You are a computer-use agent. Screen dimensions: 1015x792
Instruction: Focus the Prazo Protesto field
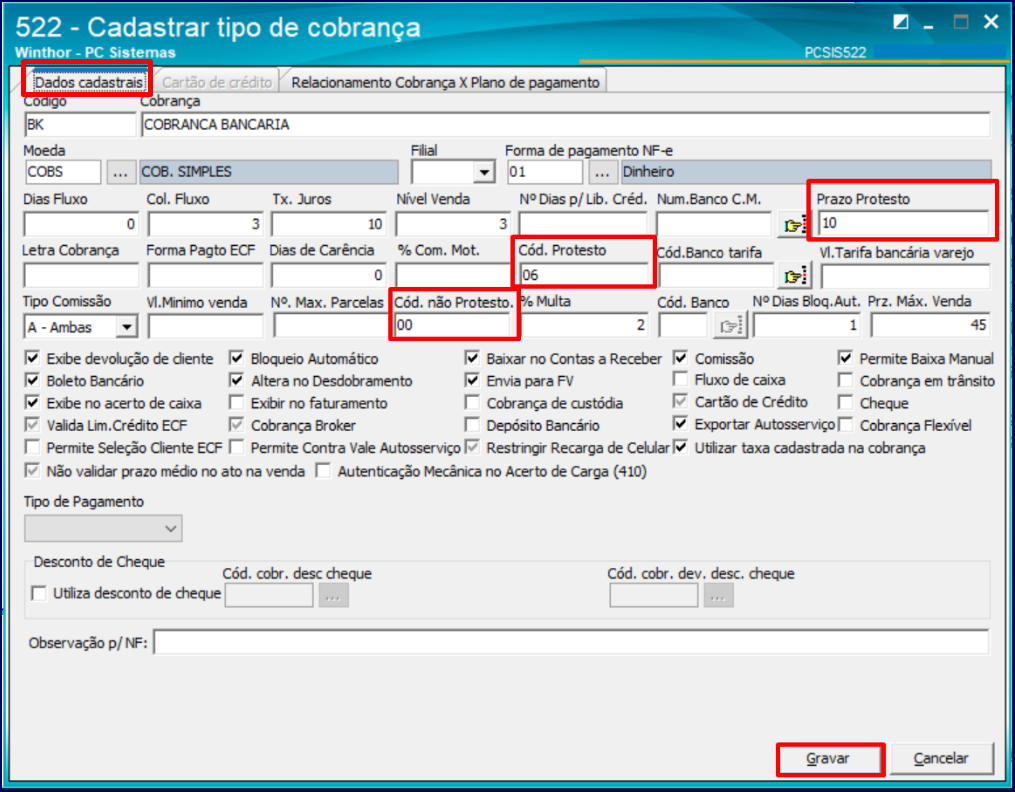click(x=903, y=223)
